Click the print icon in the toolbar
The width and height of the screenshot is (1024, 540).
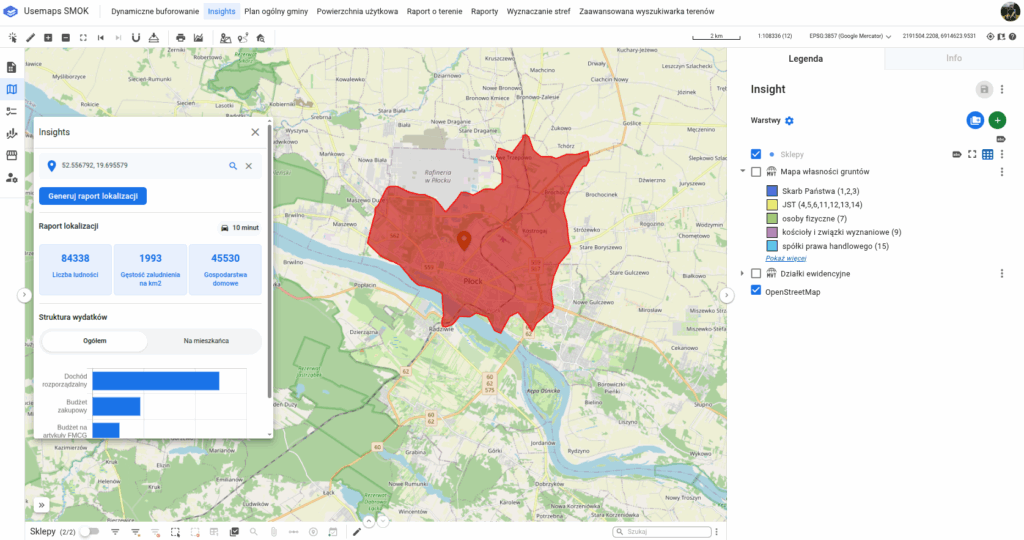181,37
